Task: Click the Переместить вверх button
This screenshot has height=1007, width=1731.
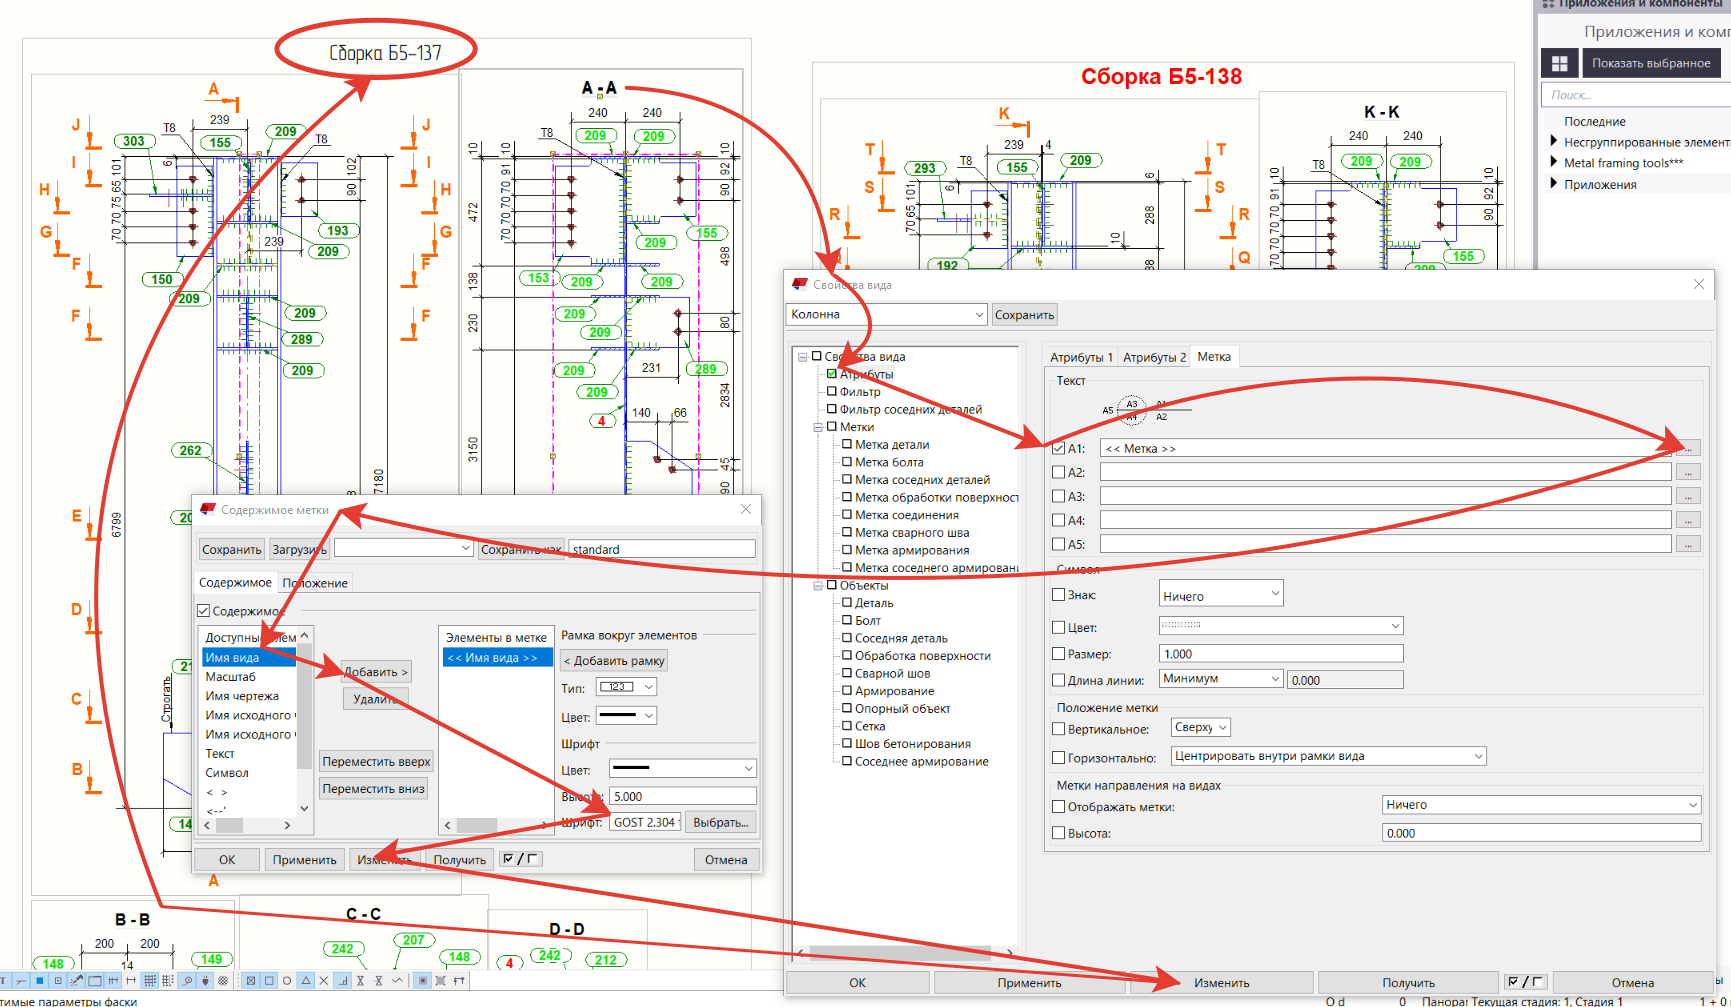Action: (x=376, y=761)
